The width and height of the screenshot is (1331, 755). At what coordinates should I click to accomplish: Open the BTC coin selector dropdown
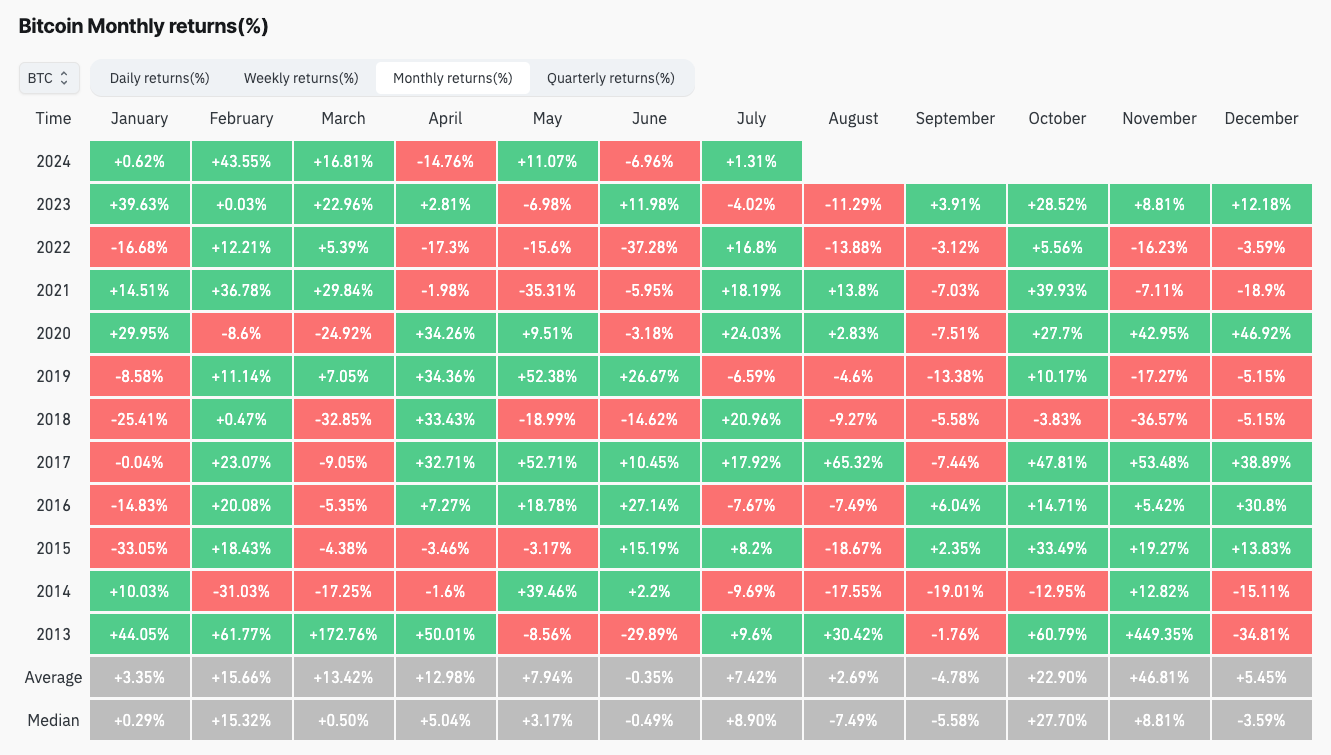(x=49, y=78)
